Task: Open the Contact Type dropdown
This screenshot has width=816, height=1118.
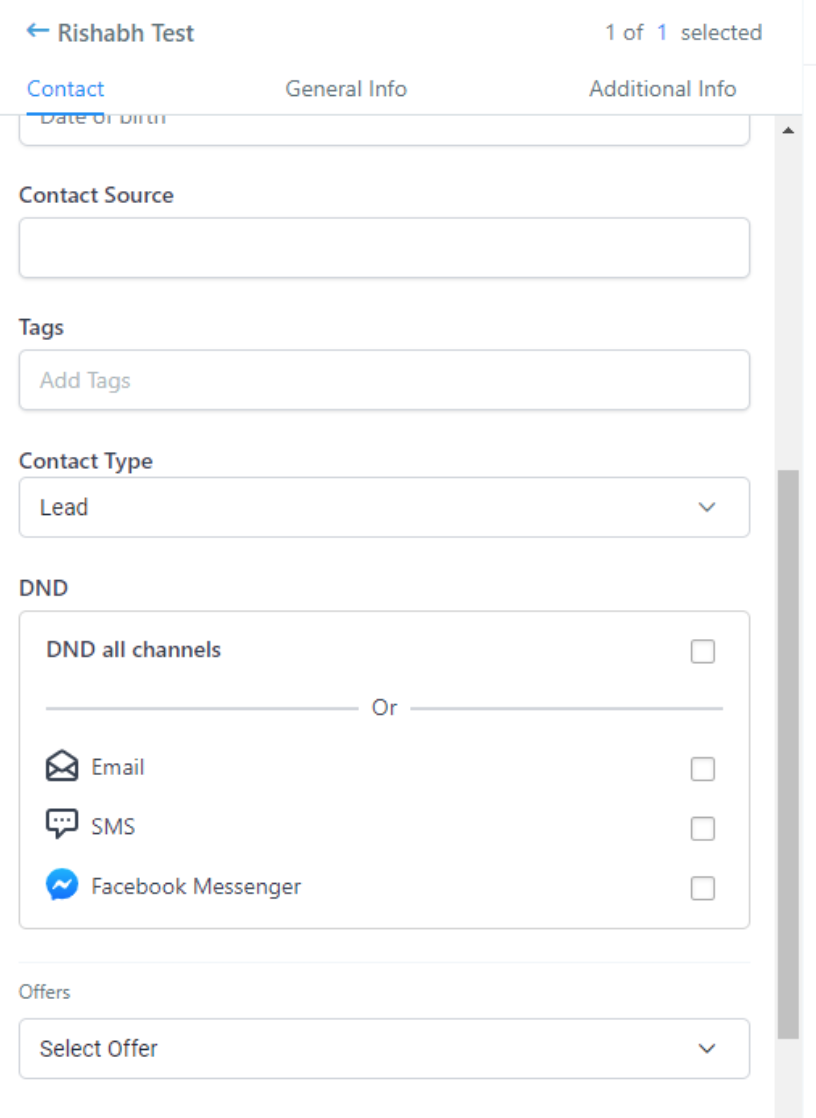Action: [x=384, y=507]
